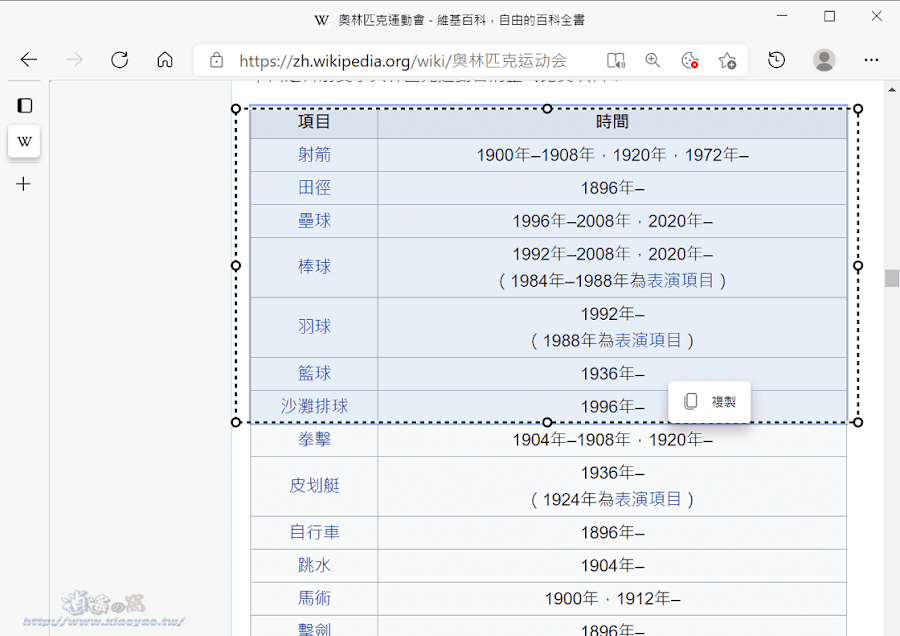Open browsing history icon
The width and height of the screenshot is (900, 636).
point(776,60)
